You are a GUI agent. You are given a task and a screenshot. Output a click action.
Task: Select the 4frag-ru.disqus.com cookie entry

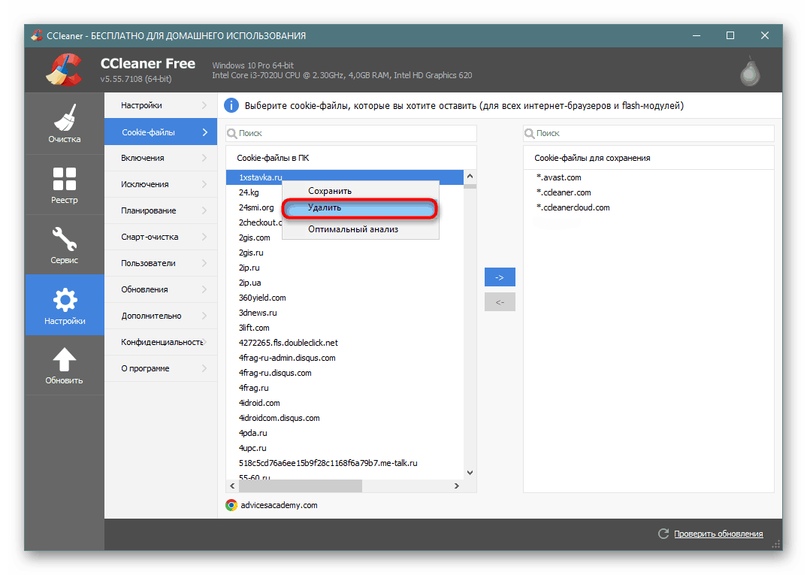click(x=275, y=373)
